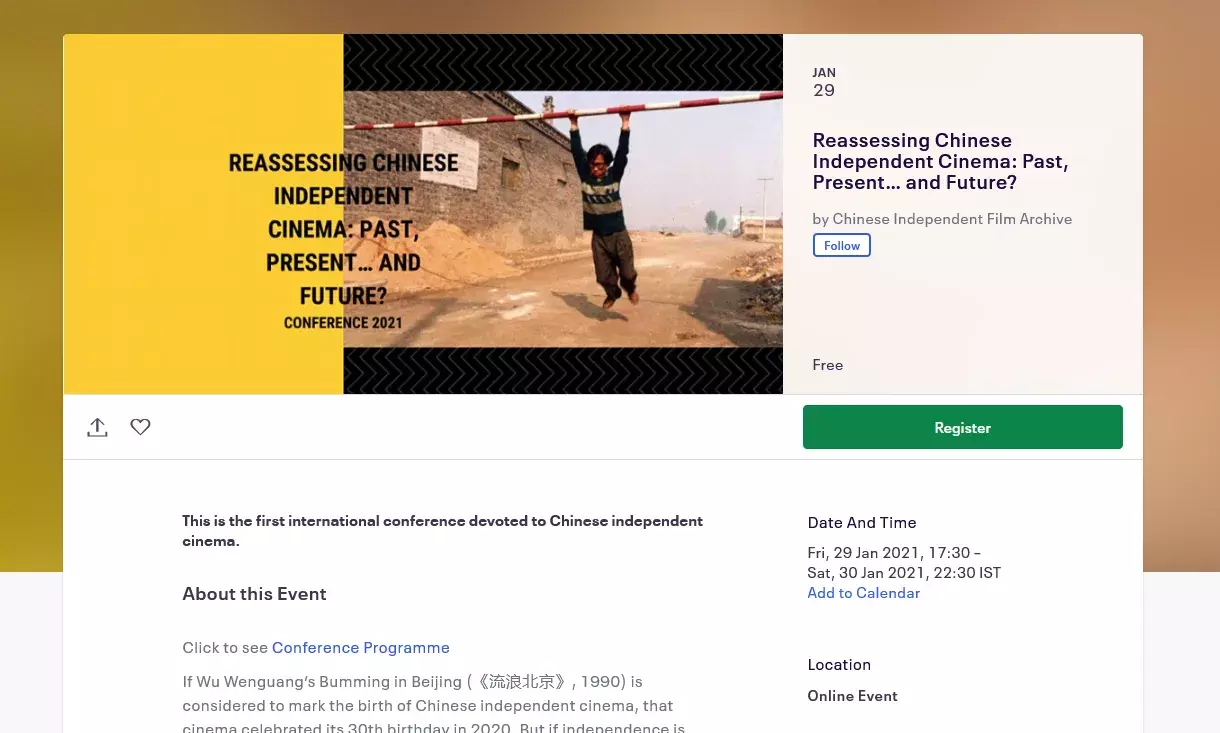Click the Follow button for the organizer
The width and height of the screenshot is (1220, 733).
click(841, 245)
